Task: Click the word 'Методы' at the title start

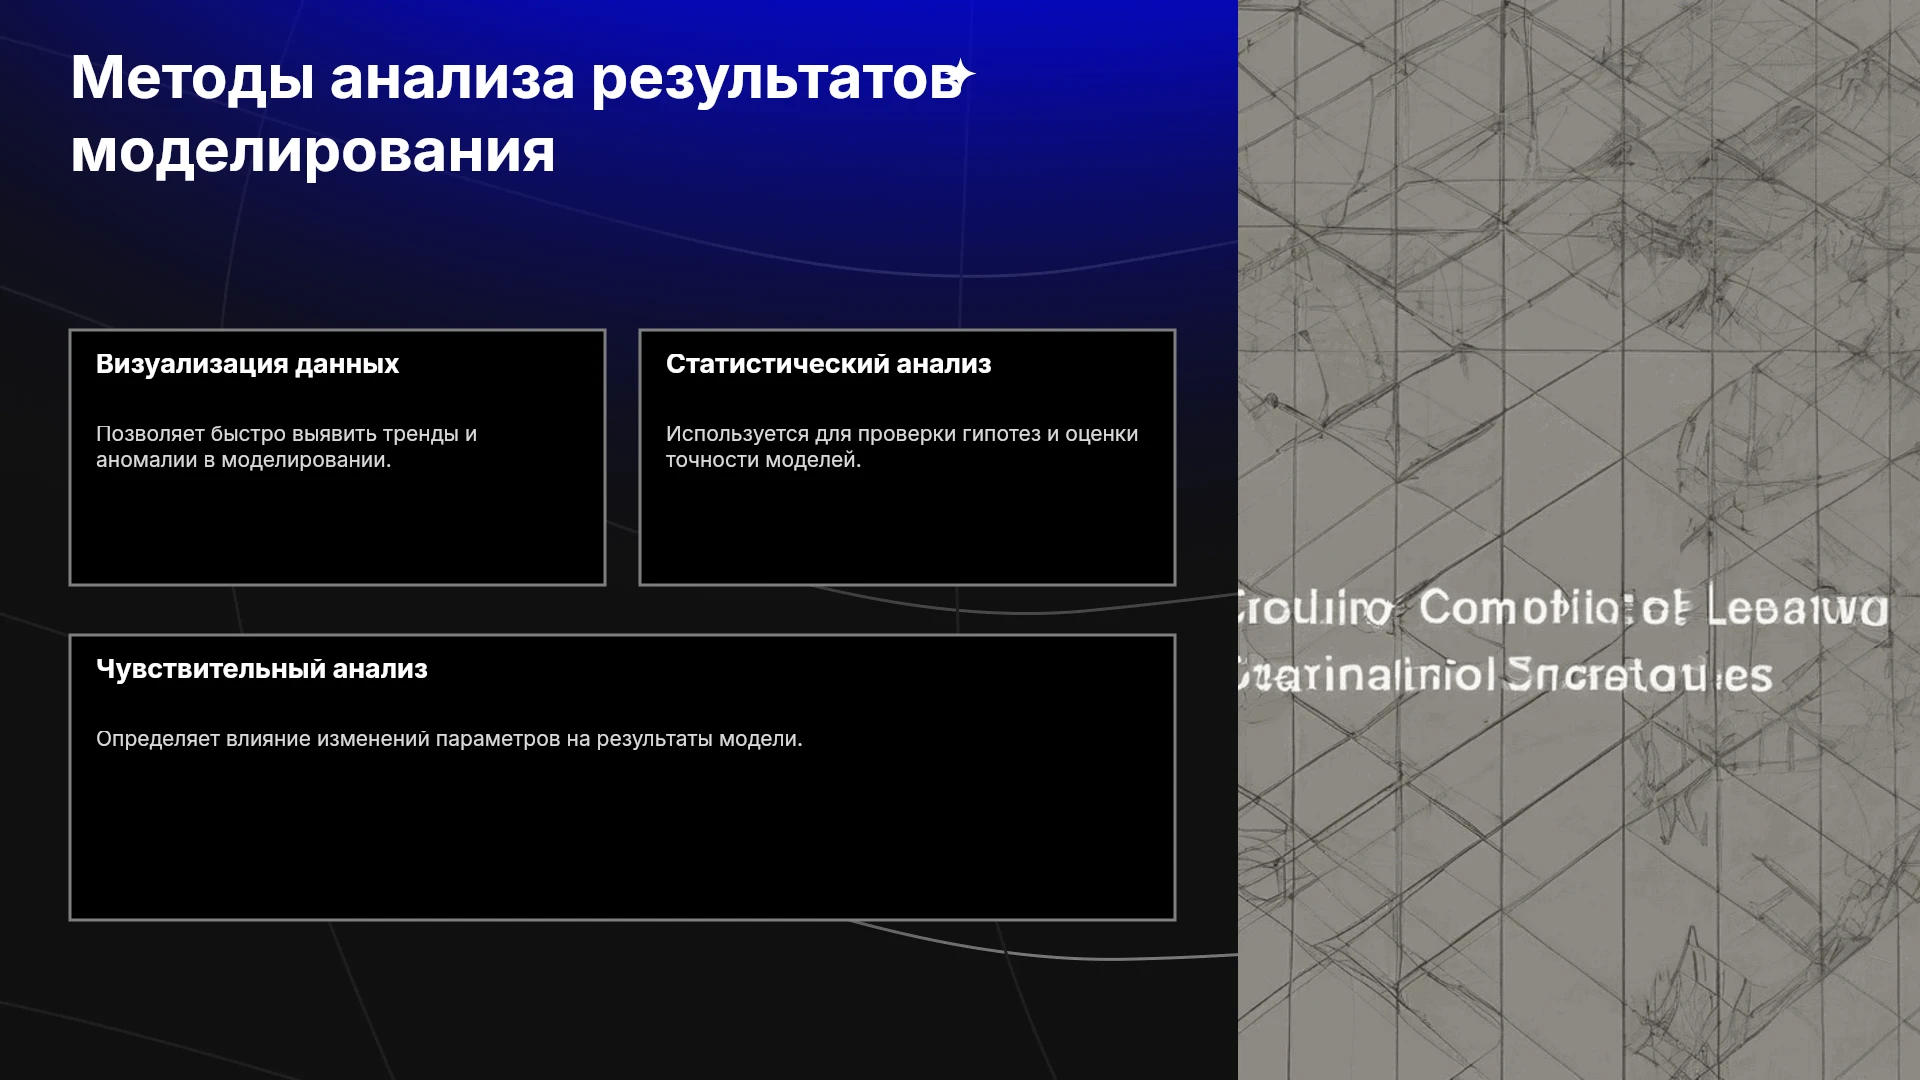Action: click(x=193, y=78)
